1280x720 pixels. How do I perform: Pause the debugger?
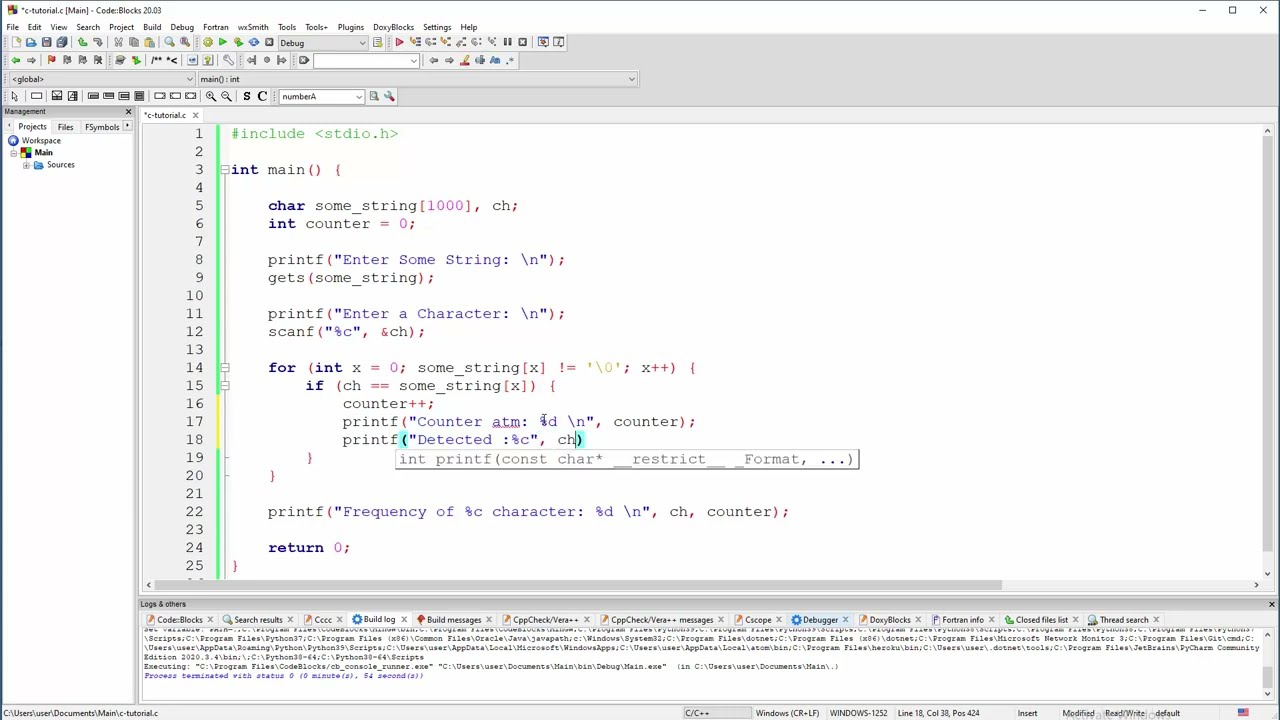(x=507, y=42)
